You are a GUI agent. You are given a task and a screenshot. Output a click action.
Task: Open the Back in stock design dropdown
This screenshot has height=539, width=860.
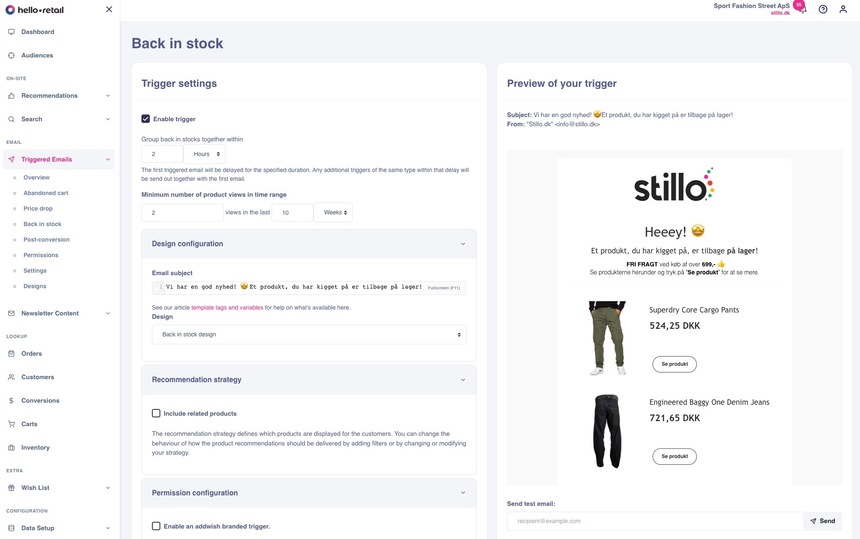coord(308,334)
